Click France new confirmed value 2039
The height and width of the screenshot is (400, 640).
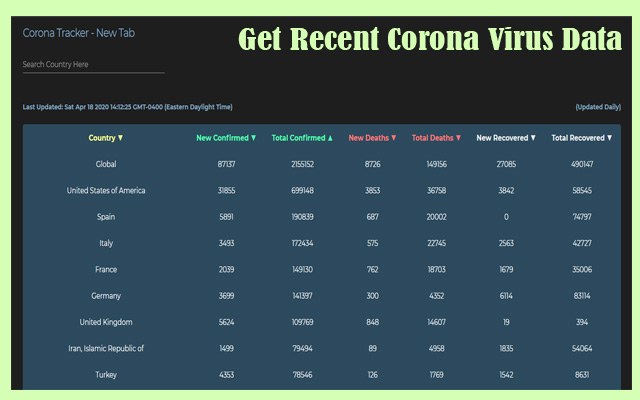(227, 269)
